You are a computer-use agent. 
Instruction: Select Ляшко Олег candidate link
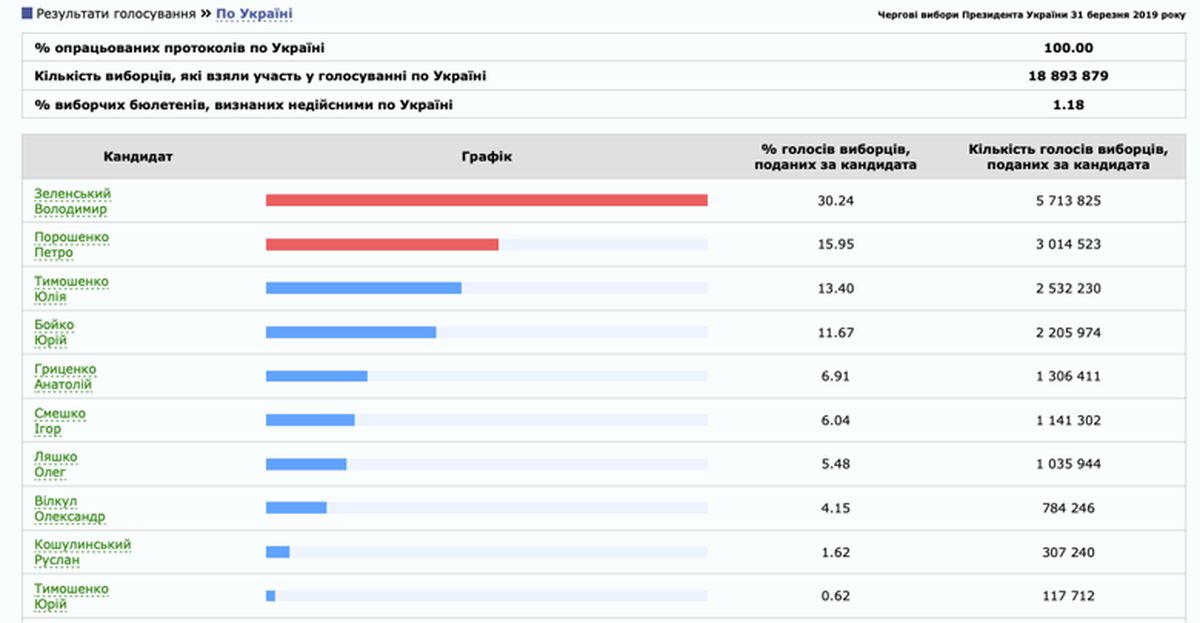[56, 465]
